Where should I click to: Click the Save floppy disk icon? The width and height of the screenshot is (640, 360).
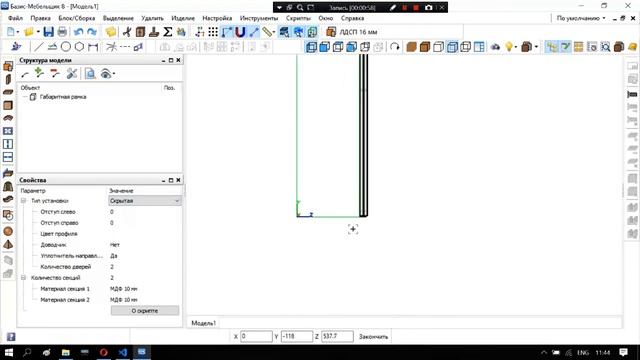pyautogui.click(x=49, y=32)
